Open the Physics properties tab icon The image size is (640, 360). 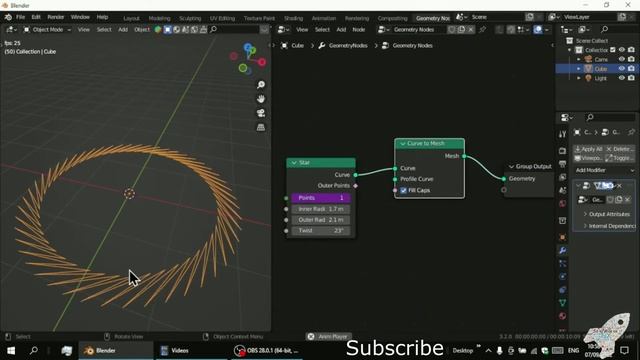tap(562, 276)
